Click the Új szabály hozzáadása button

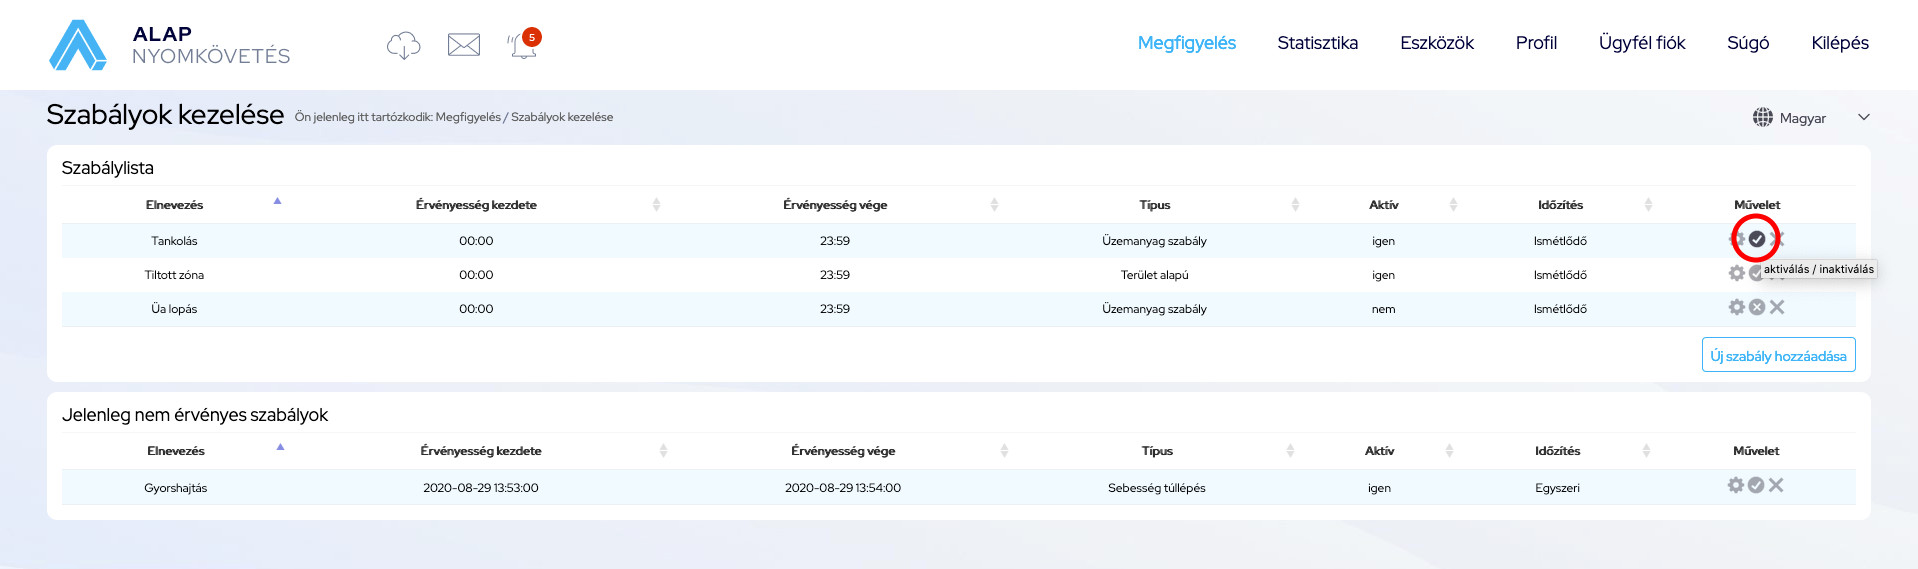click(1778, 355)
